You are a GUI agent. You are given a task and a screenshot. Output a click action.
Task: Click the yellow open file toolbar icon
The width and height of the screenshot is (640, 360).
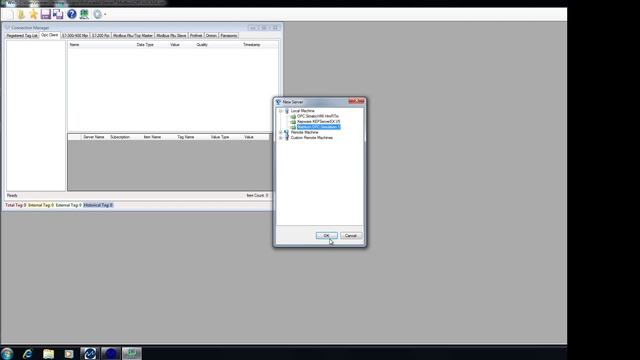point(21,14)
